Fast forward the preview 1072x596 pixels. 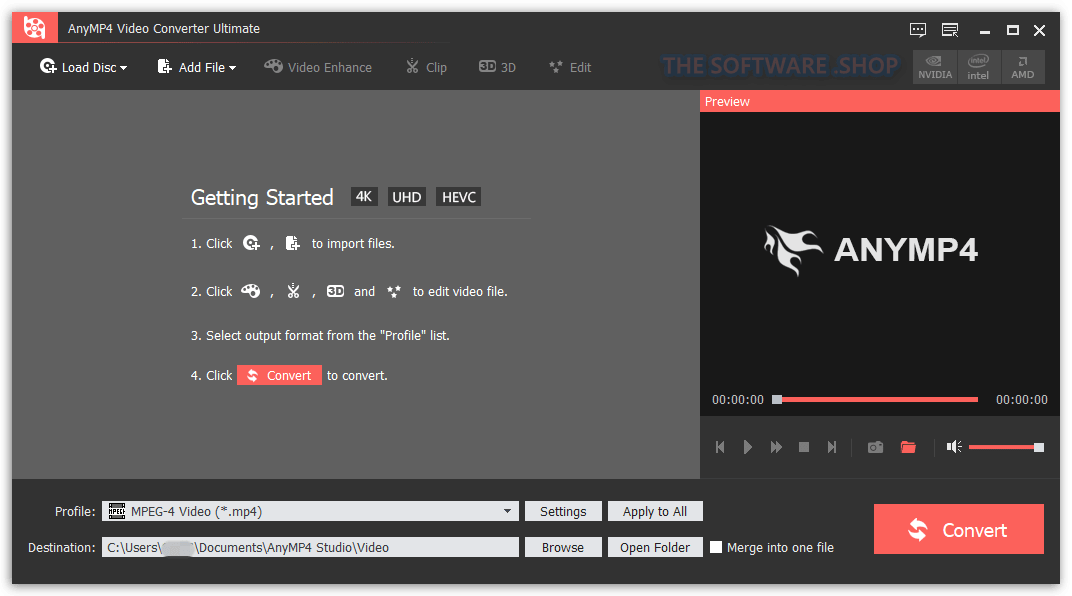[776, 447]
